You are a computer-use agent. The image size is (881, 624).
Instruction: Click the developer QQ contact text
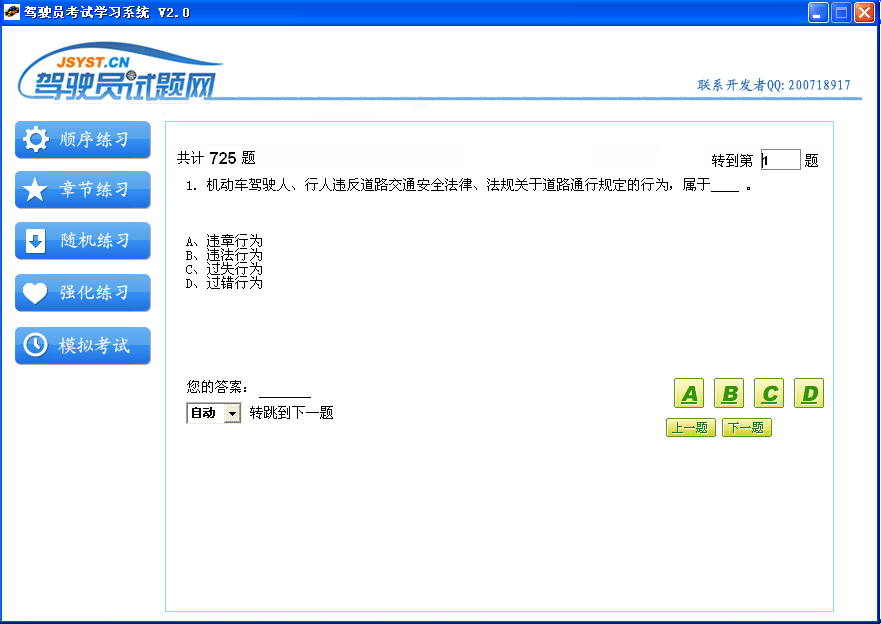click(774, 85)
